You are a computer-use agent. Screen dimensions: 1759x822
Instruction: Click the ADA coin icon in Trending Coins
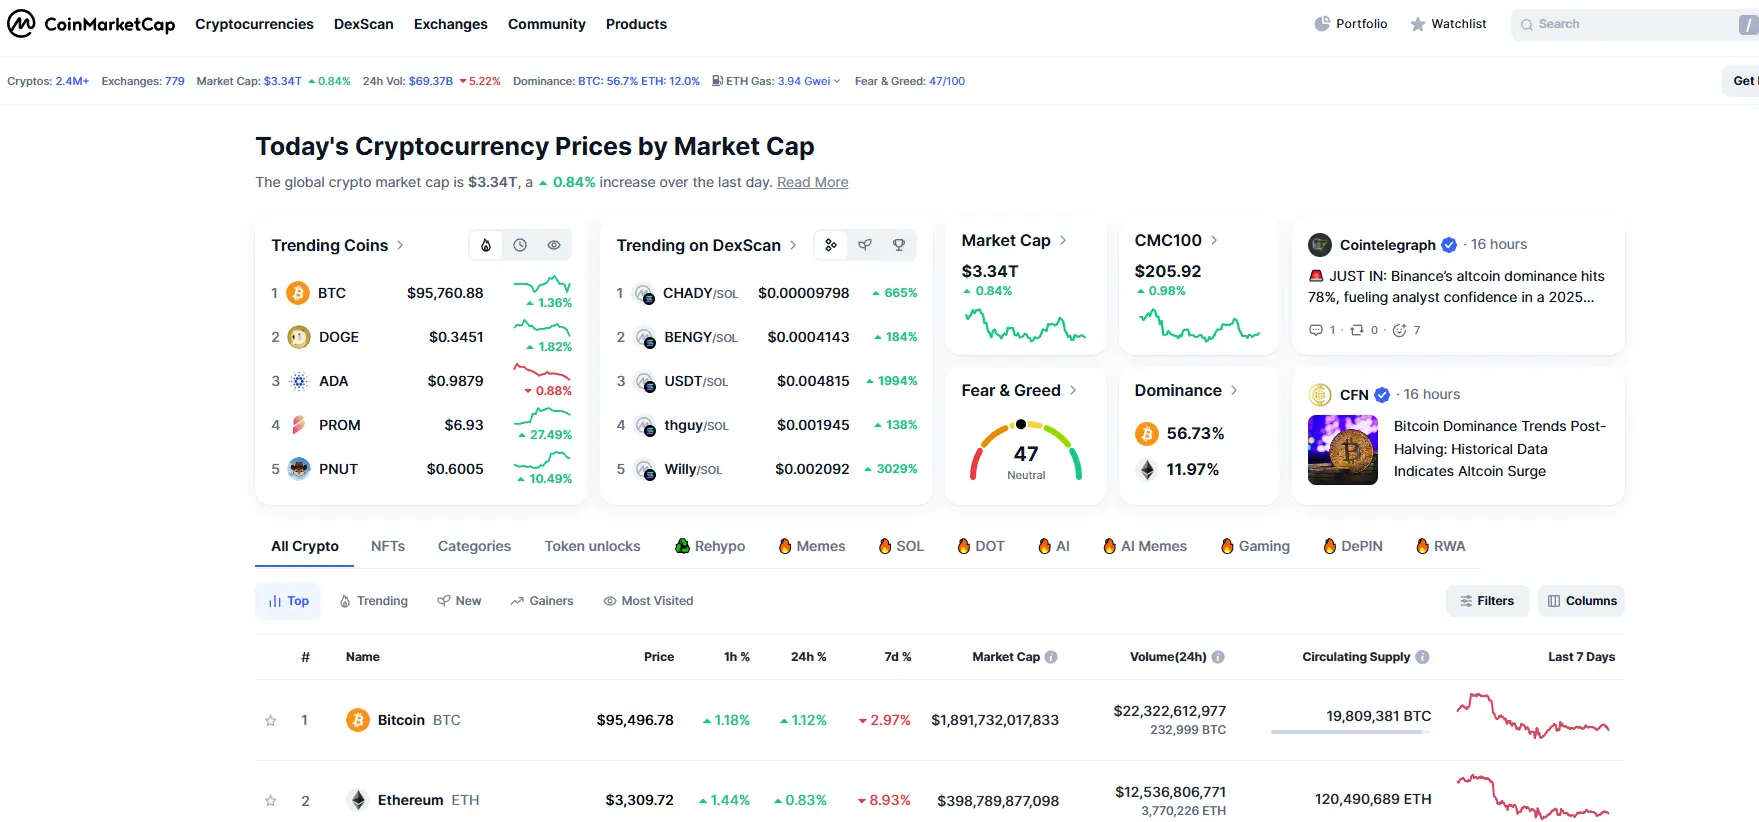pyautogui.click(x=298, y=381)
